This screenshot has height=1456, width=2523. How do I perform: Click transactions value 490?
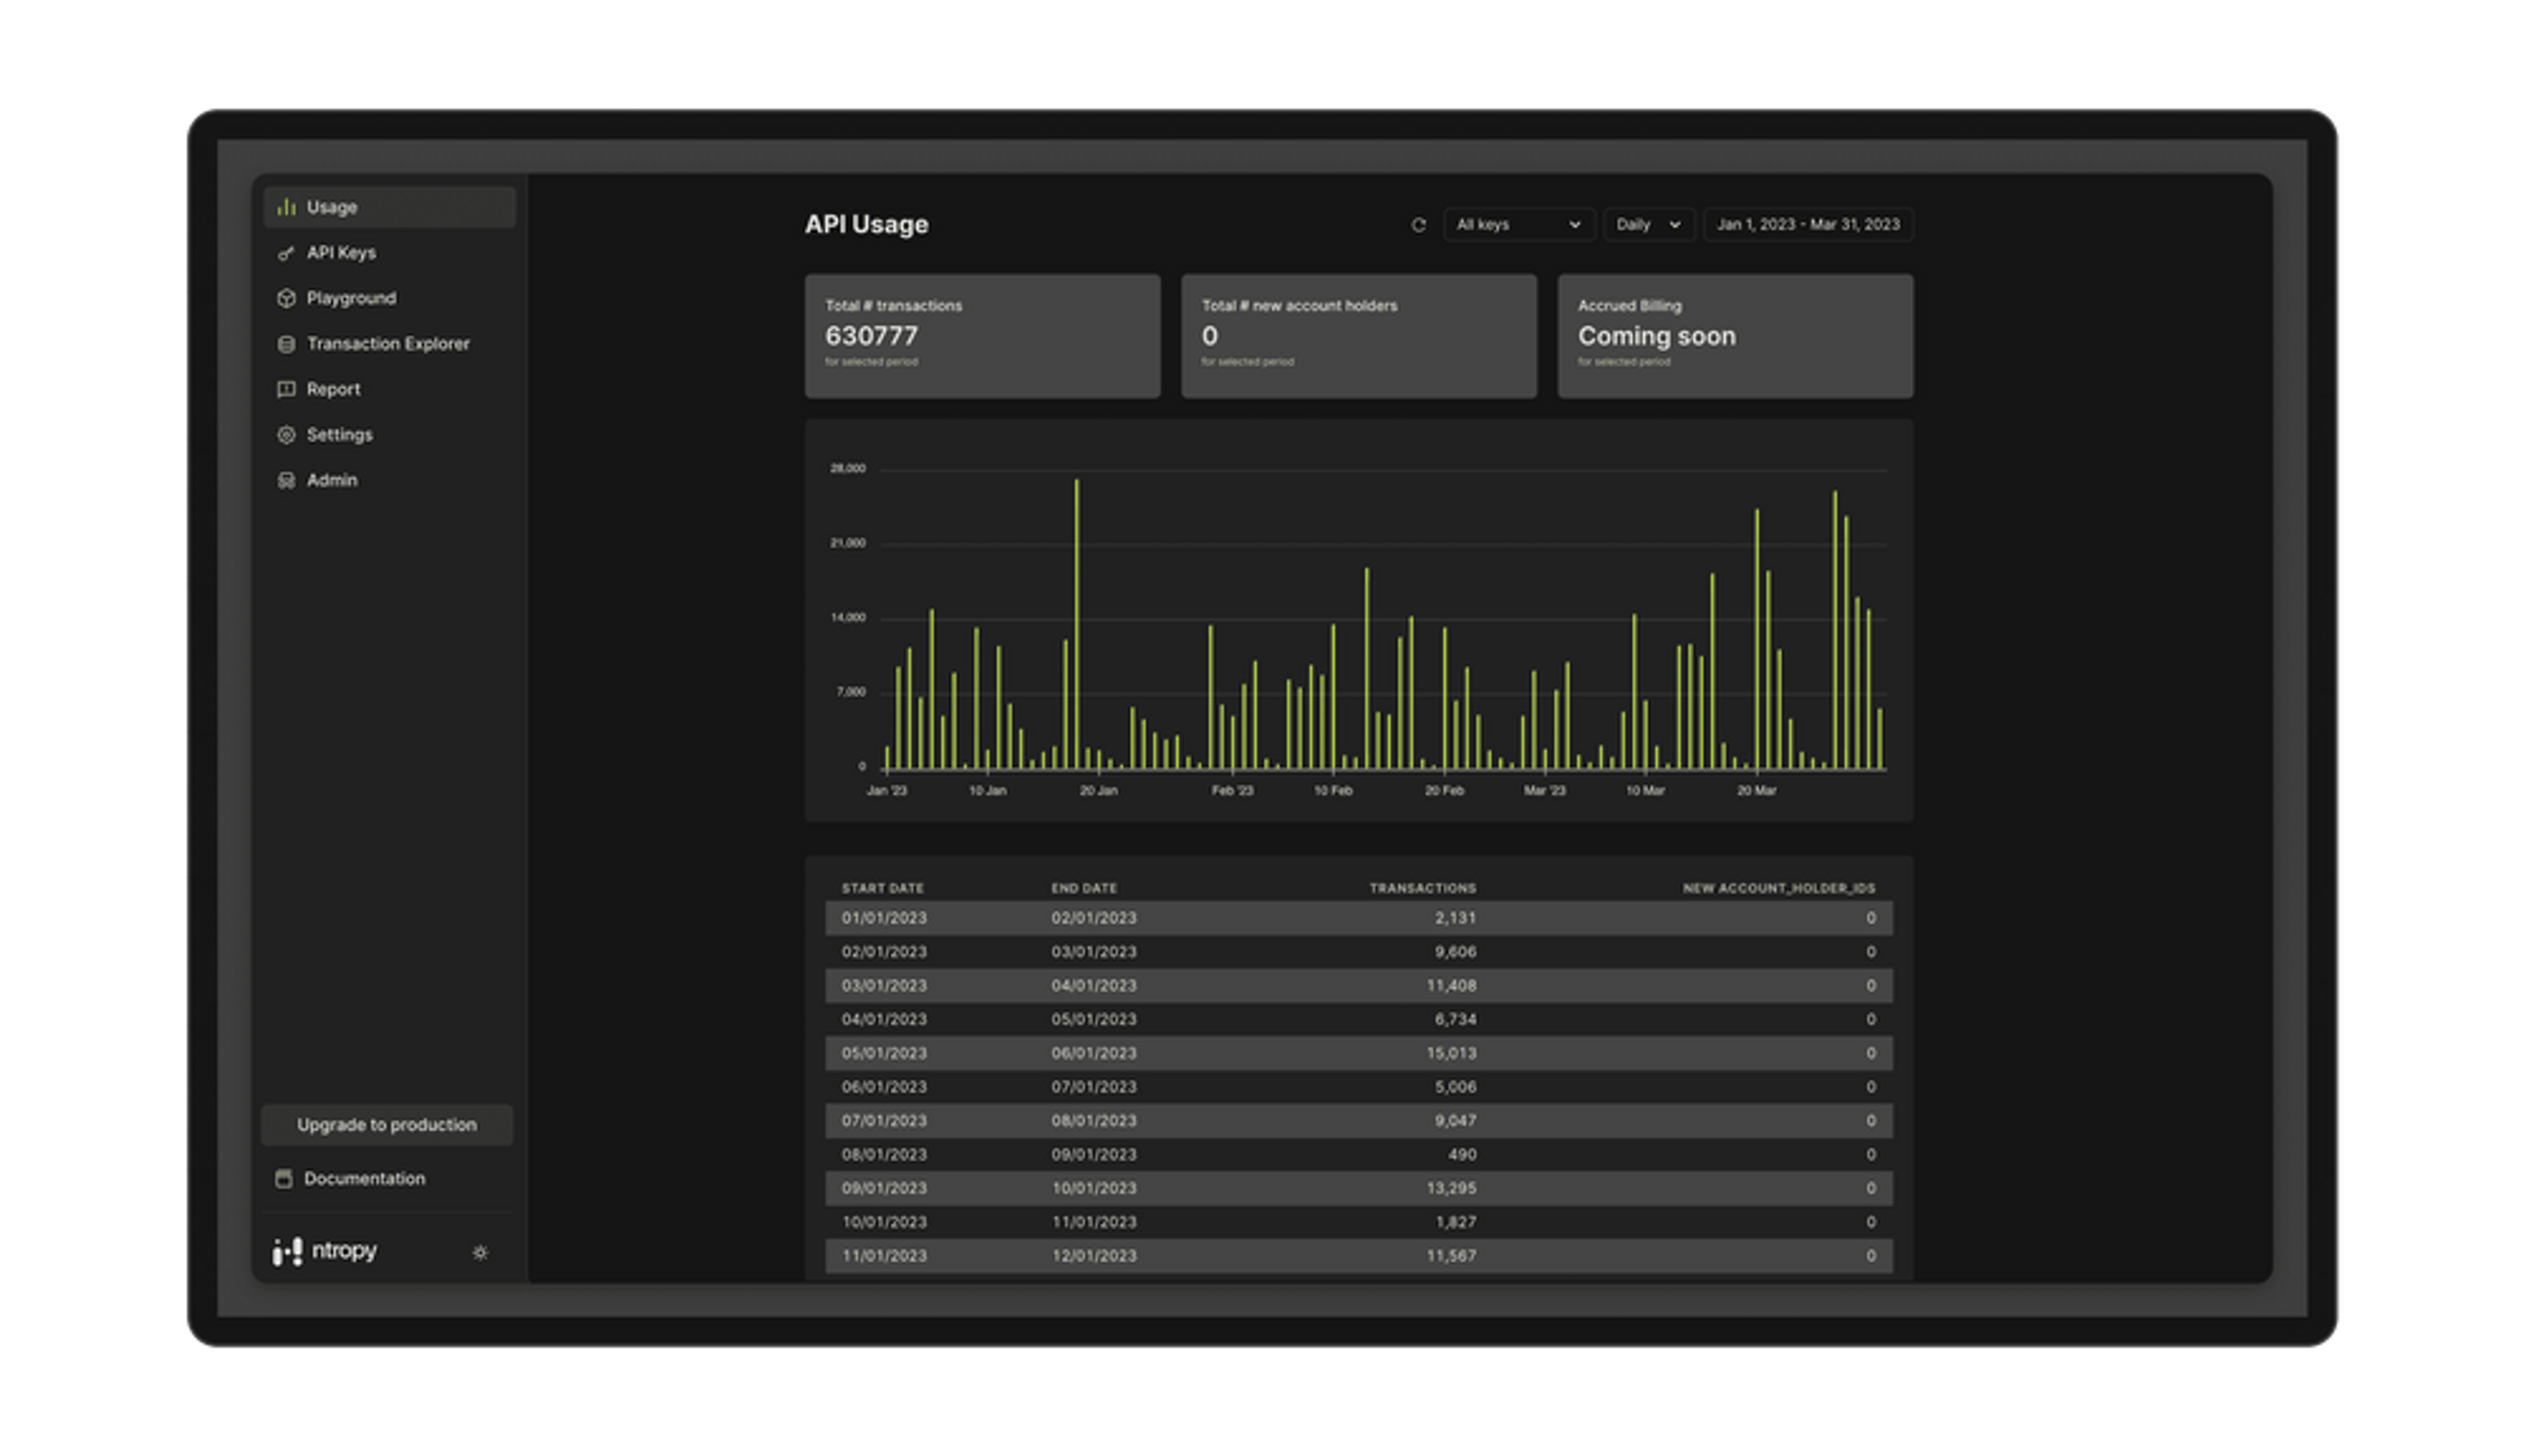1462,1155
